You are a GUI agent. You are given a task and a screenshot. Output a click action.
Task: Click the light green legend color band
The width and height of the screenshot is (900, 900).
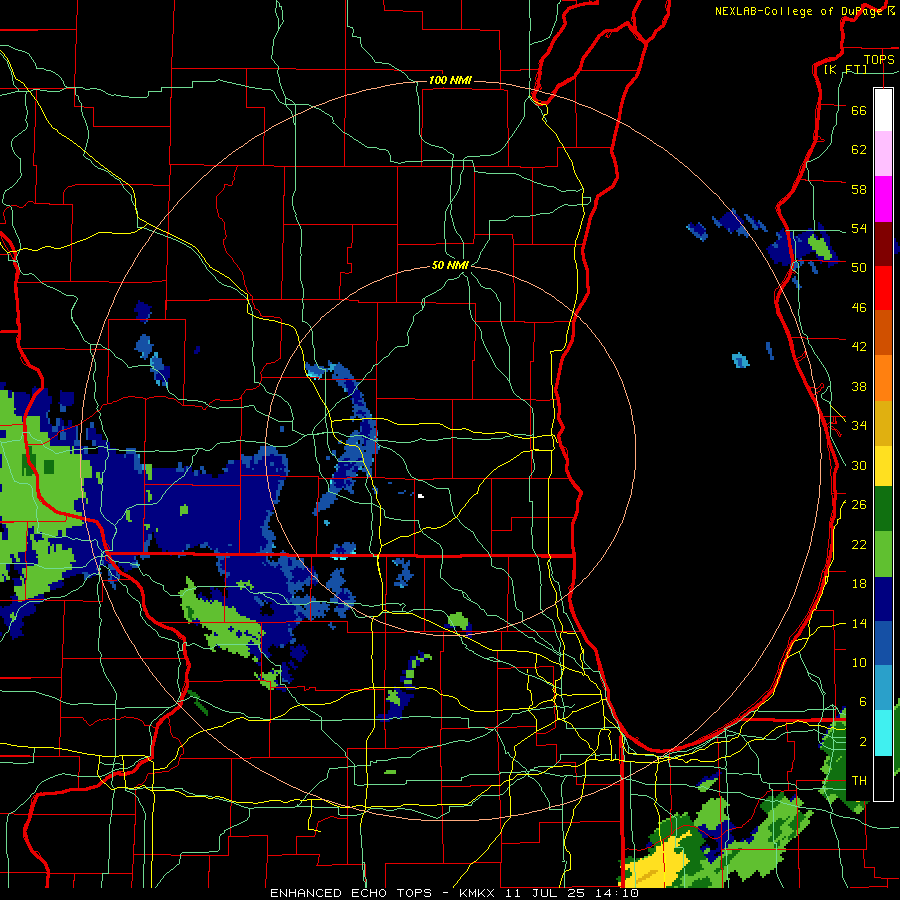(x=883, y=554)
